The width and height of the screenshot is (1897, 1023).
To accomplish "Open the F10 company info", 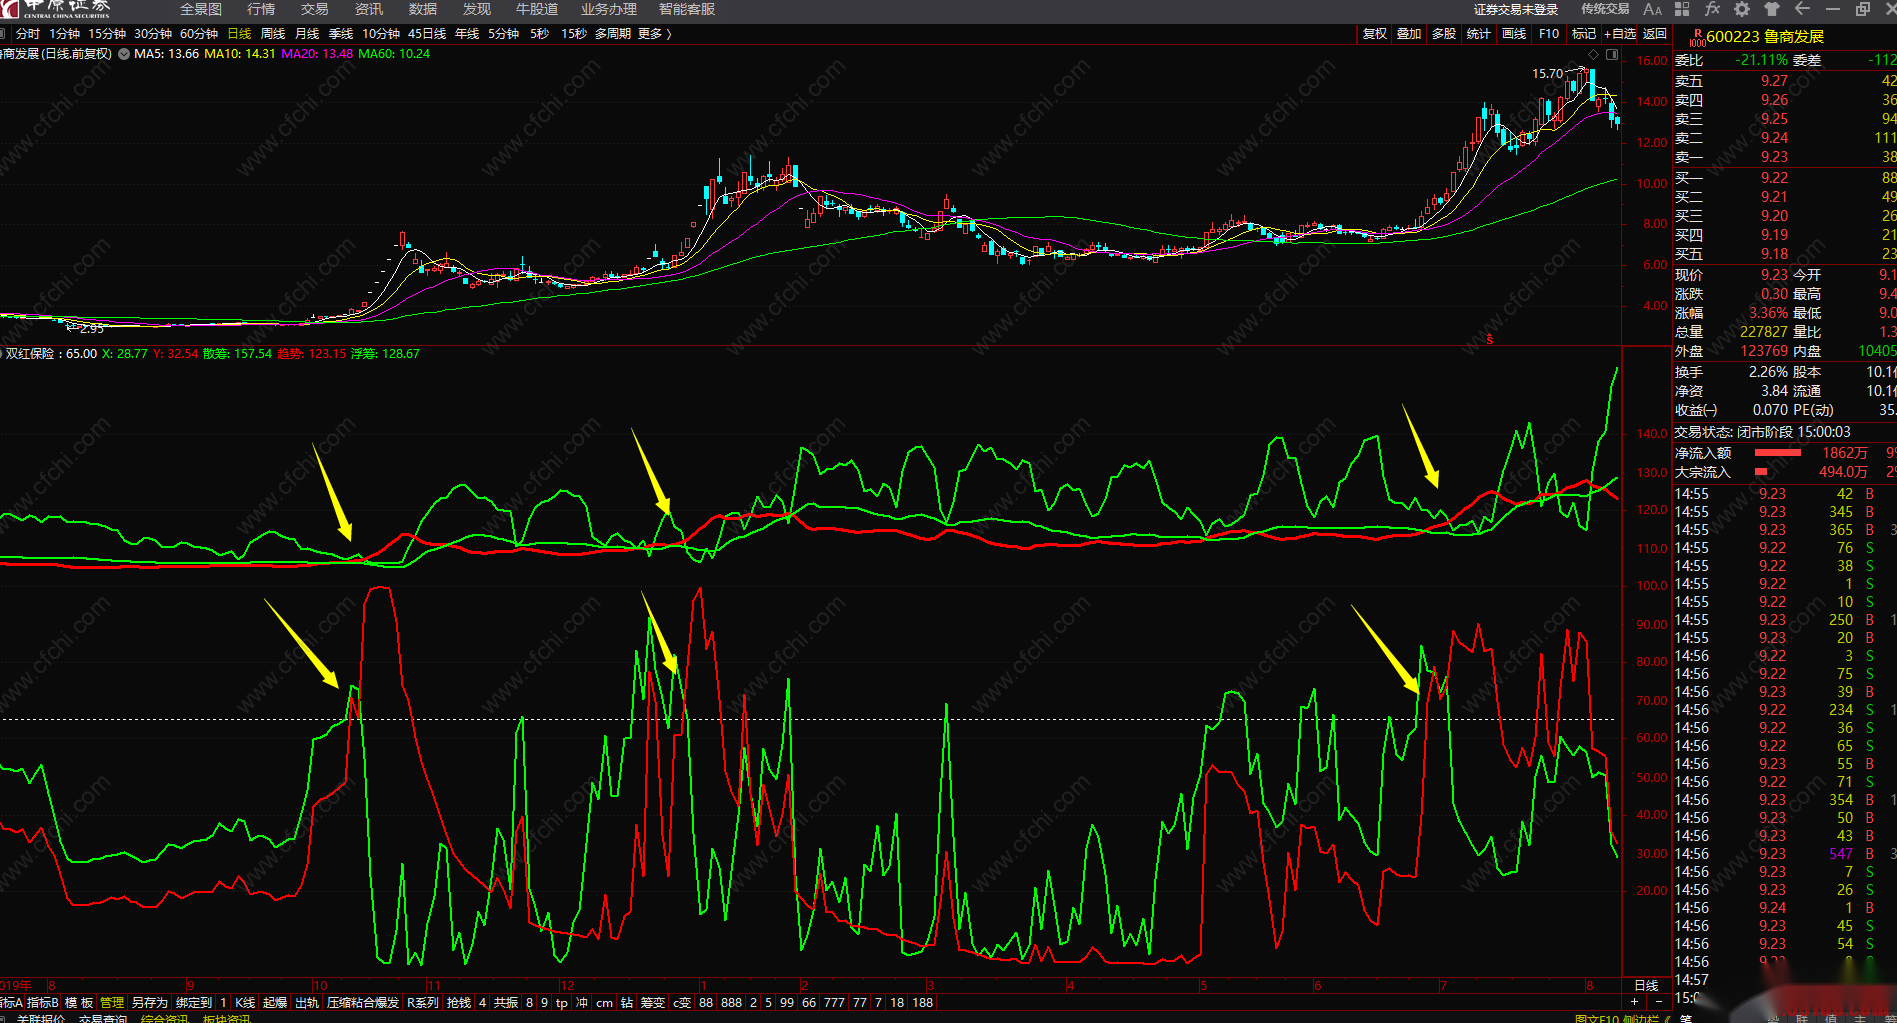I will 1549,34.
